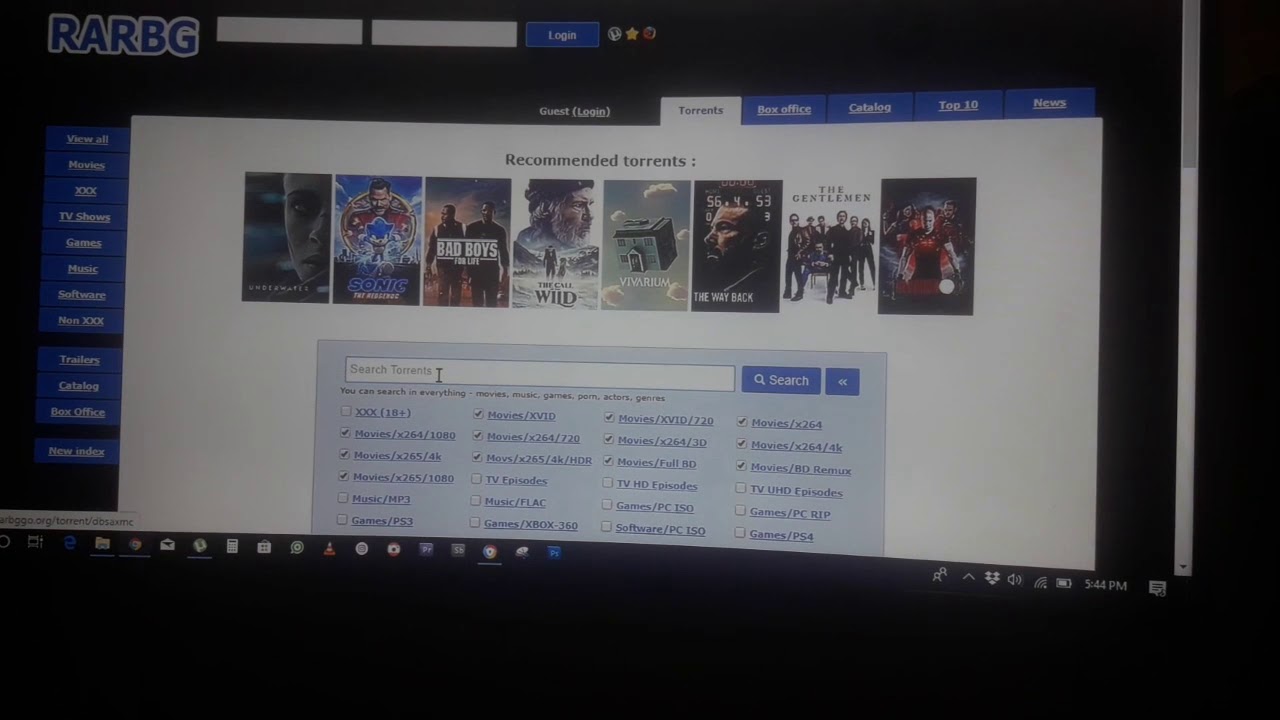Open the Sonic the Hedgehog poster
Image resolution: width=1280 pixels, height=720 pixels.
click(x=377, y=240)
